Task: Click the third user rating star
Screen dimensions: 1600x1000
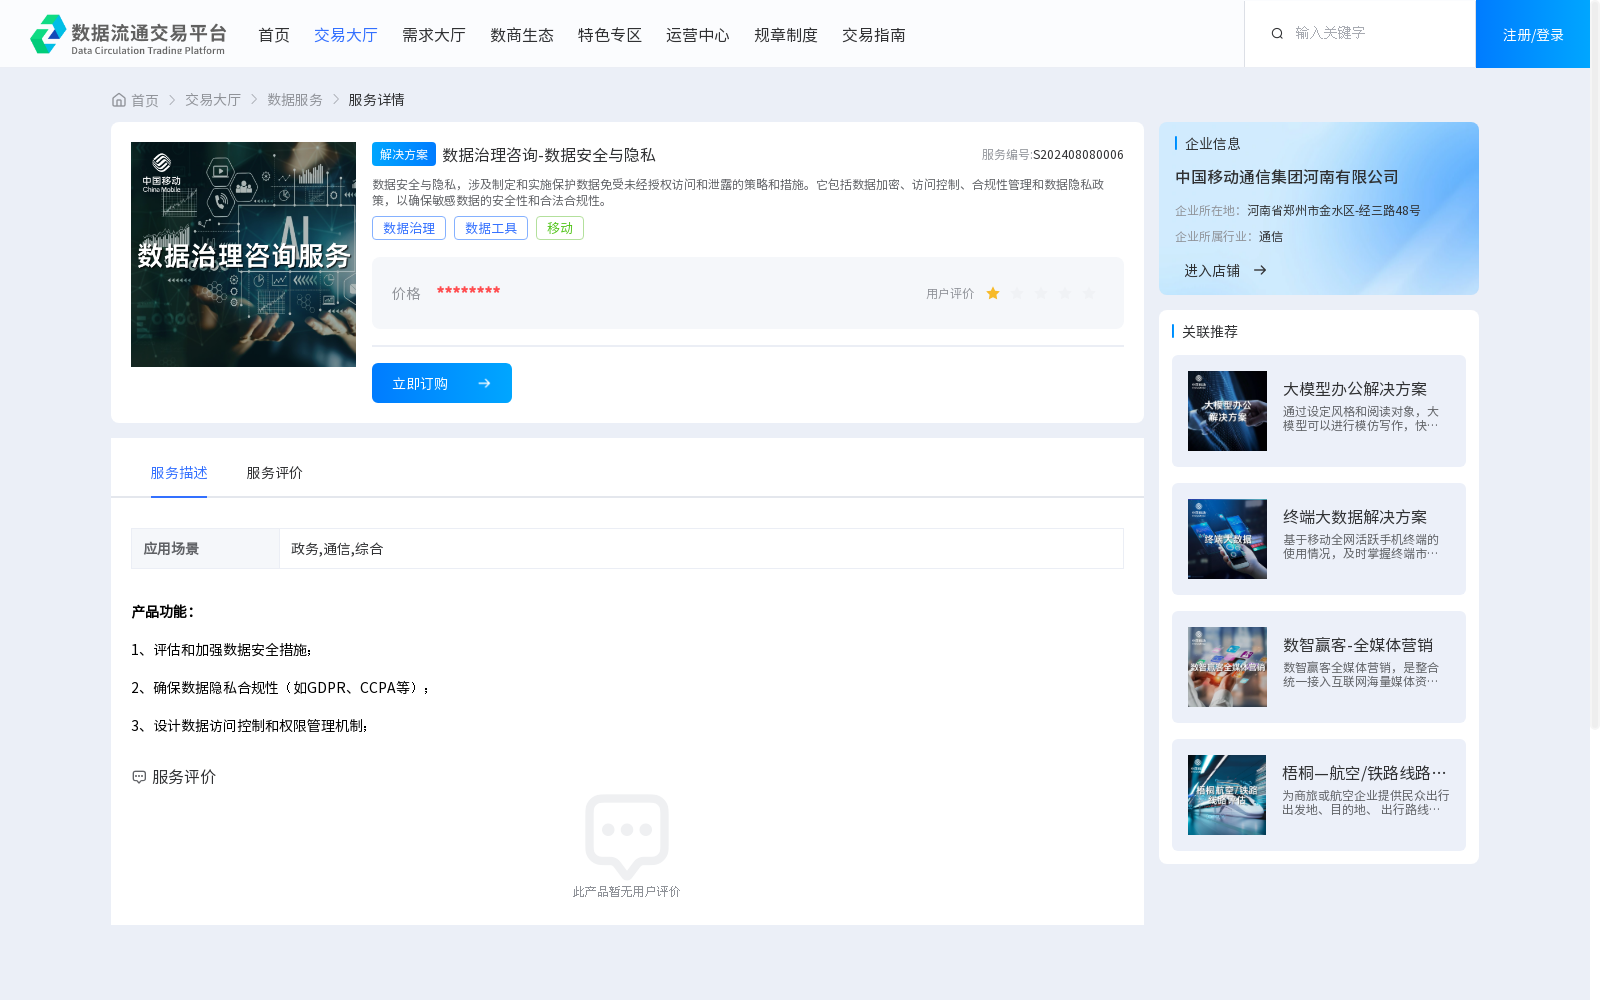Action: pyautogui.click(x=1041, y=293)
